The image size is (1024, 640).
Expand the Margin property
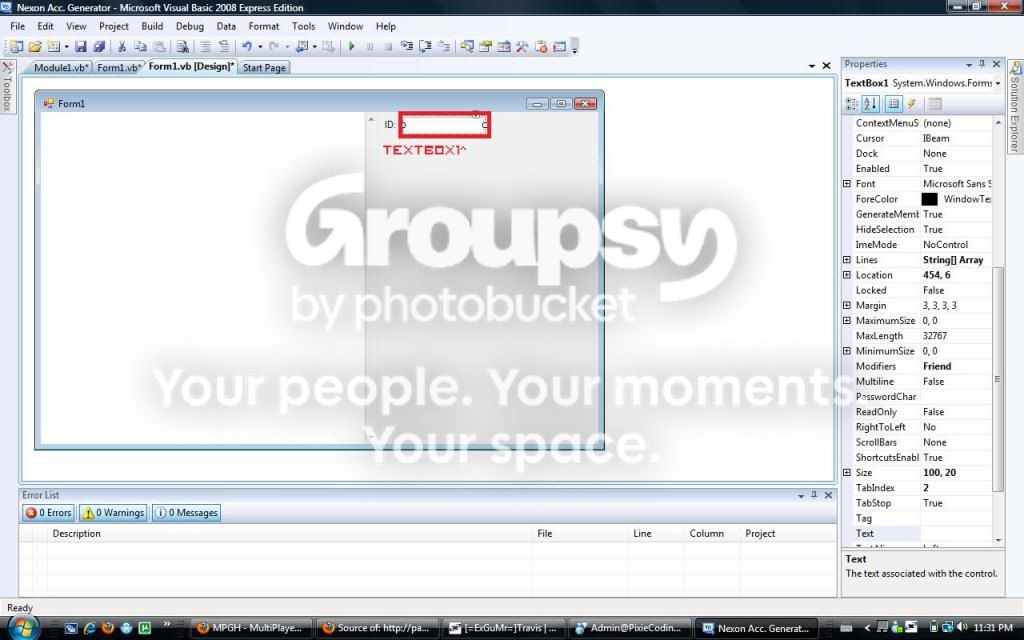click(x=847, y=306)
